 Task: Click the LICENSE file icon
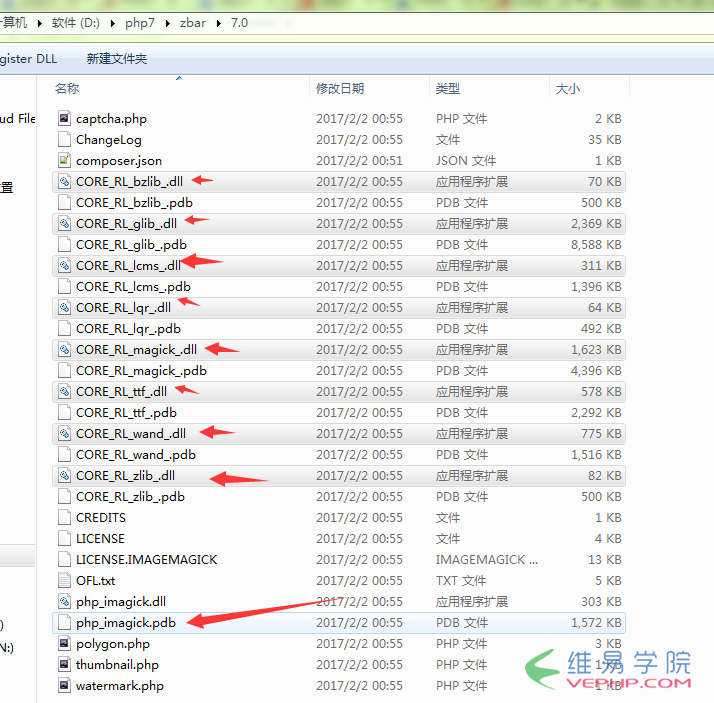click(65, 539)
